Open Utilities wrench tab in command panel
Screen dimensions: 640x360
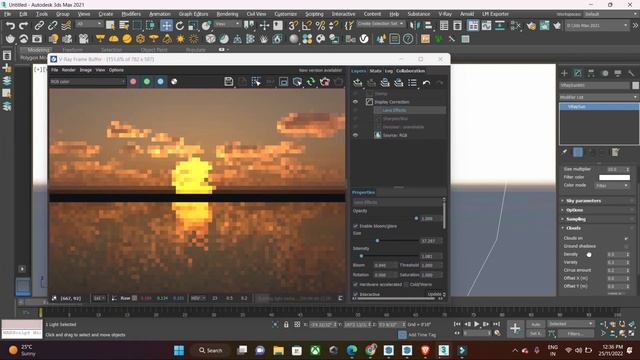pyautogui.click(x=631, y=73)
